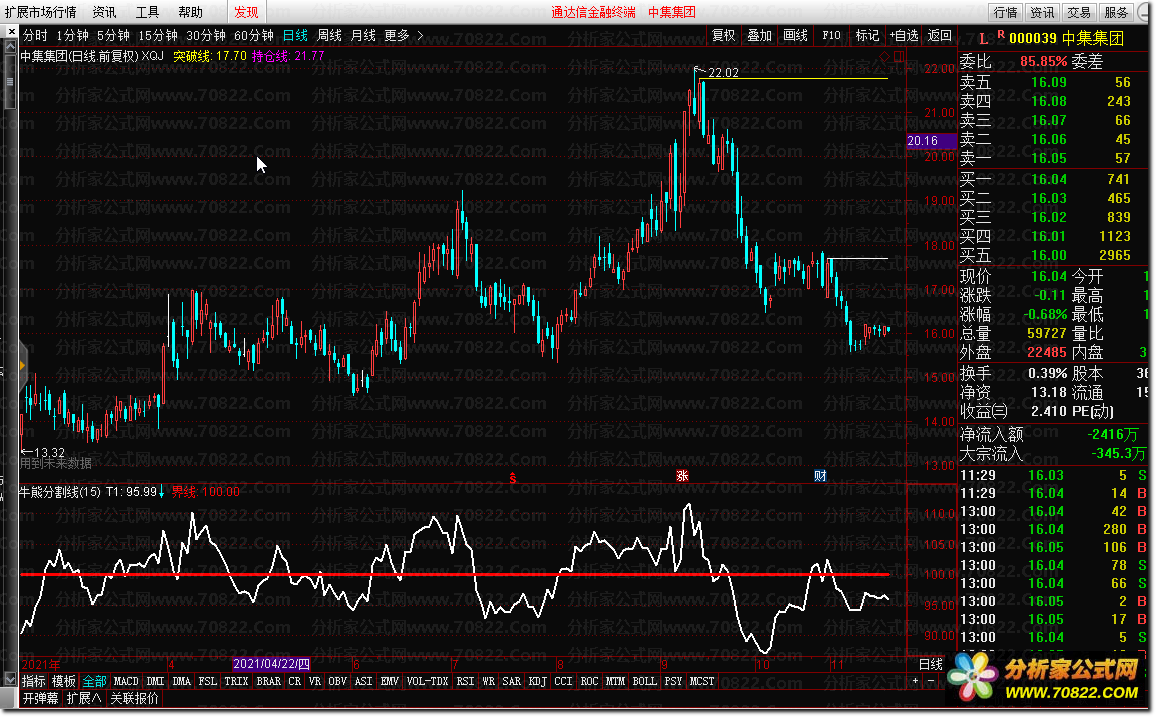Select the MCST indicator

point(702,682)
